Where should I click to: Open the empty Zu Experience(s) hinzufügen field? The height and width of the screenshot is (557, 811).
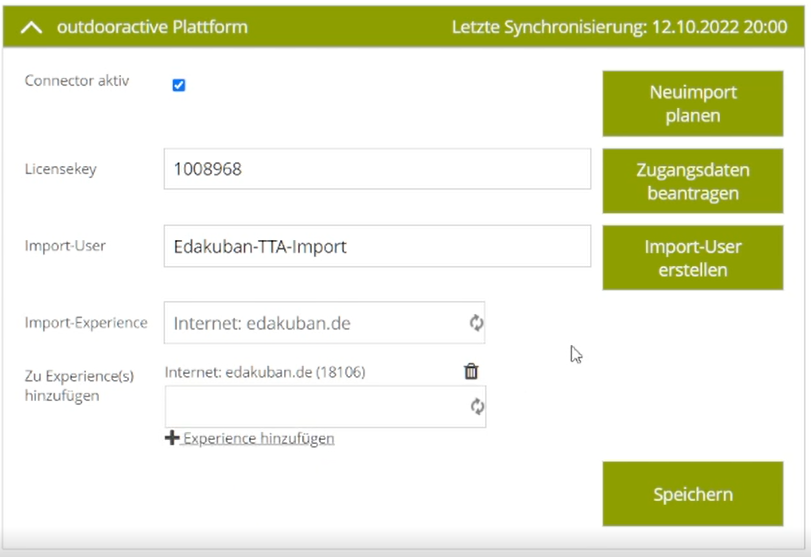(315, 407)
